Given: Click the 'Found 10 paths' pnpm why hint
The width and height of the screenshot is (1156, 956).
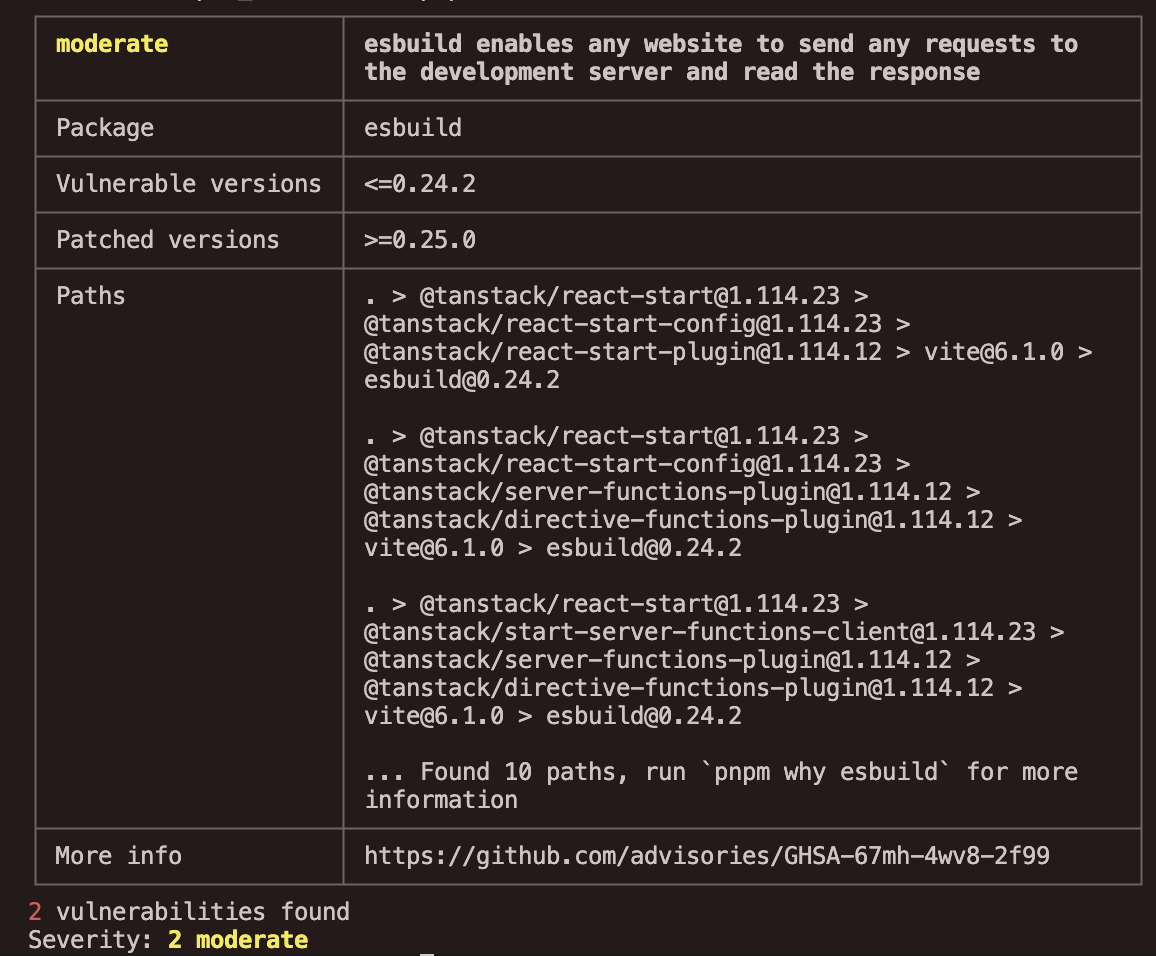Looking at the screenshot, I should tap(721, 786).
